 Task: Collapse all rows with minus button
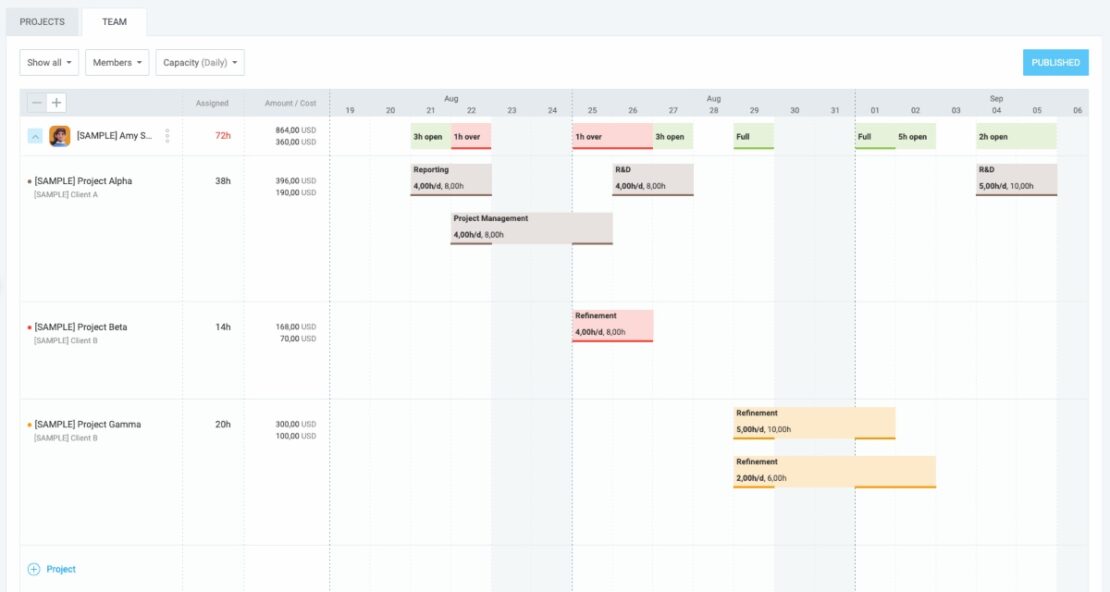coord(37,103)
